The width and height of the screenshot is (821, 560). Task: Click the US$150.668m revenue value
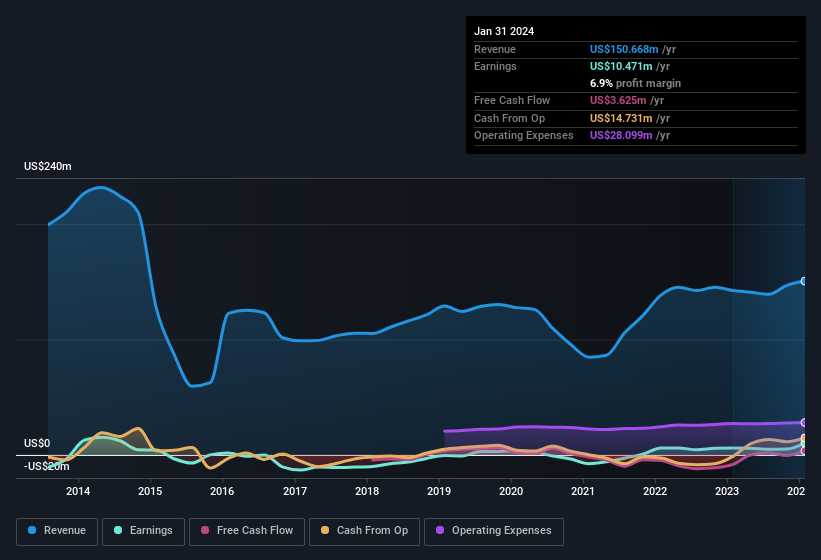point(624,49)
